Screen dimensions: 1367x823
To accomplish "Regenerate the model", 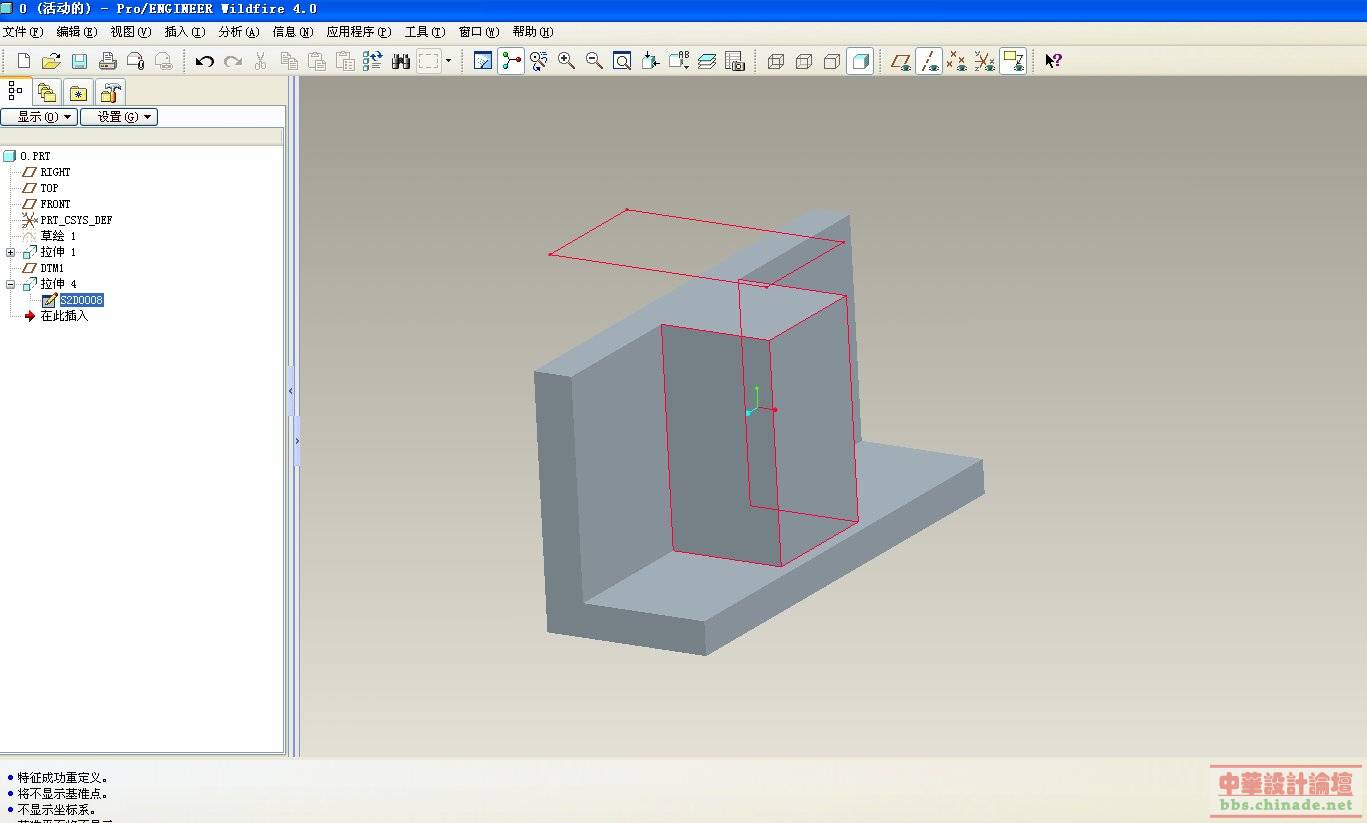I will pyautogui.click(x=373, y=61).
